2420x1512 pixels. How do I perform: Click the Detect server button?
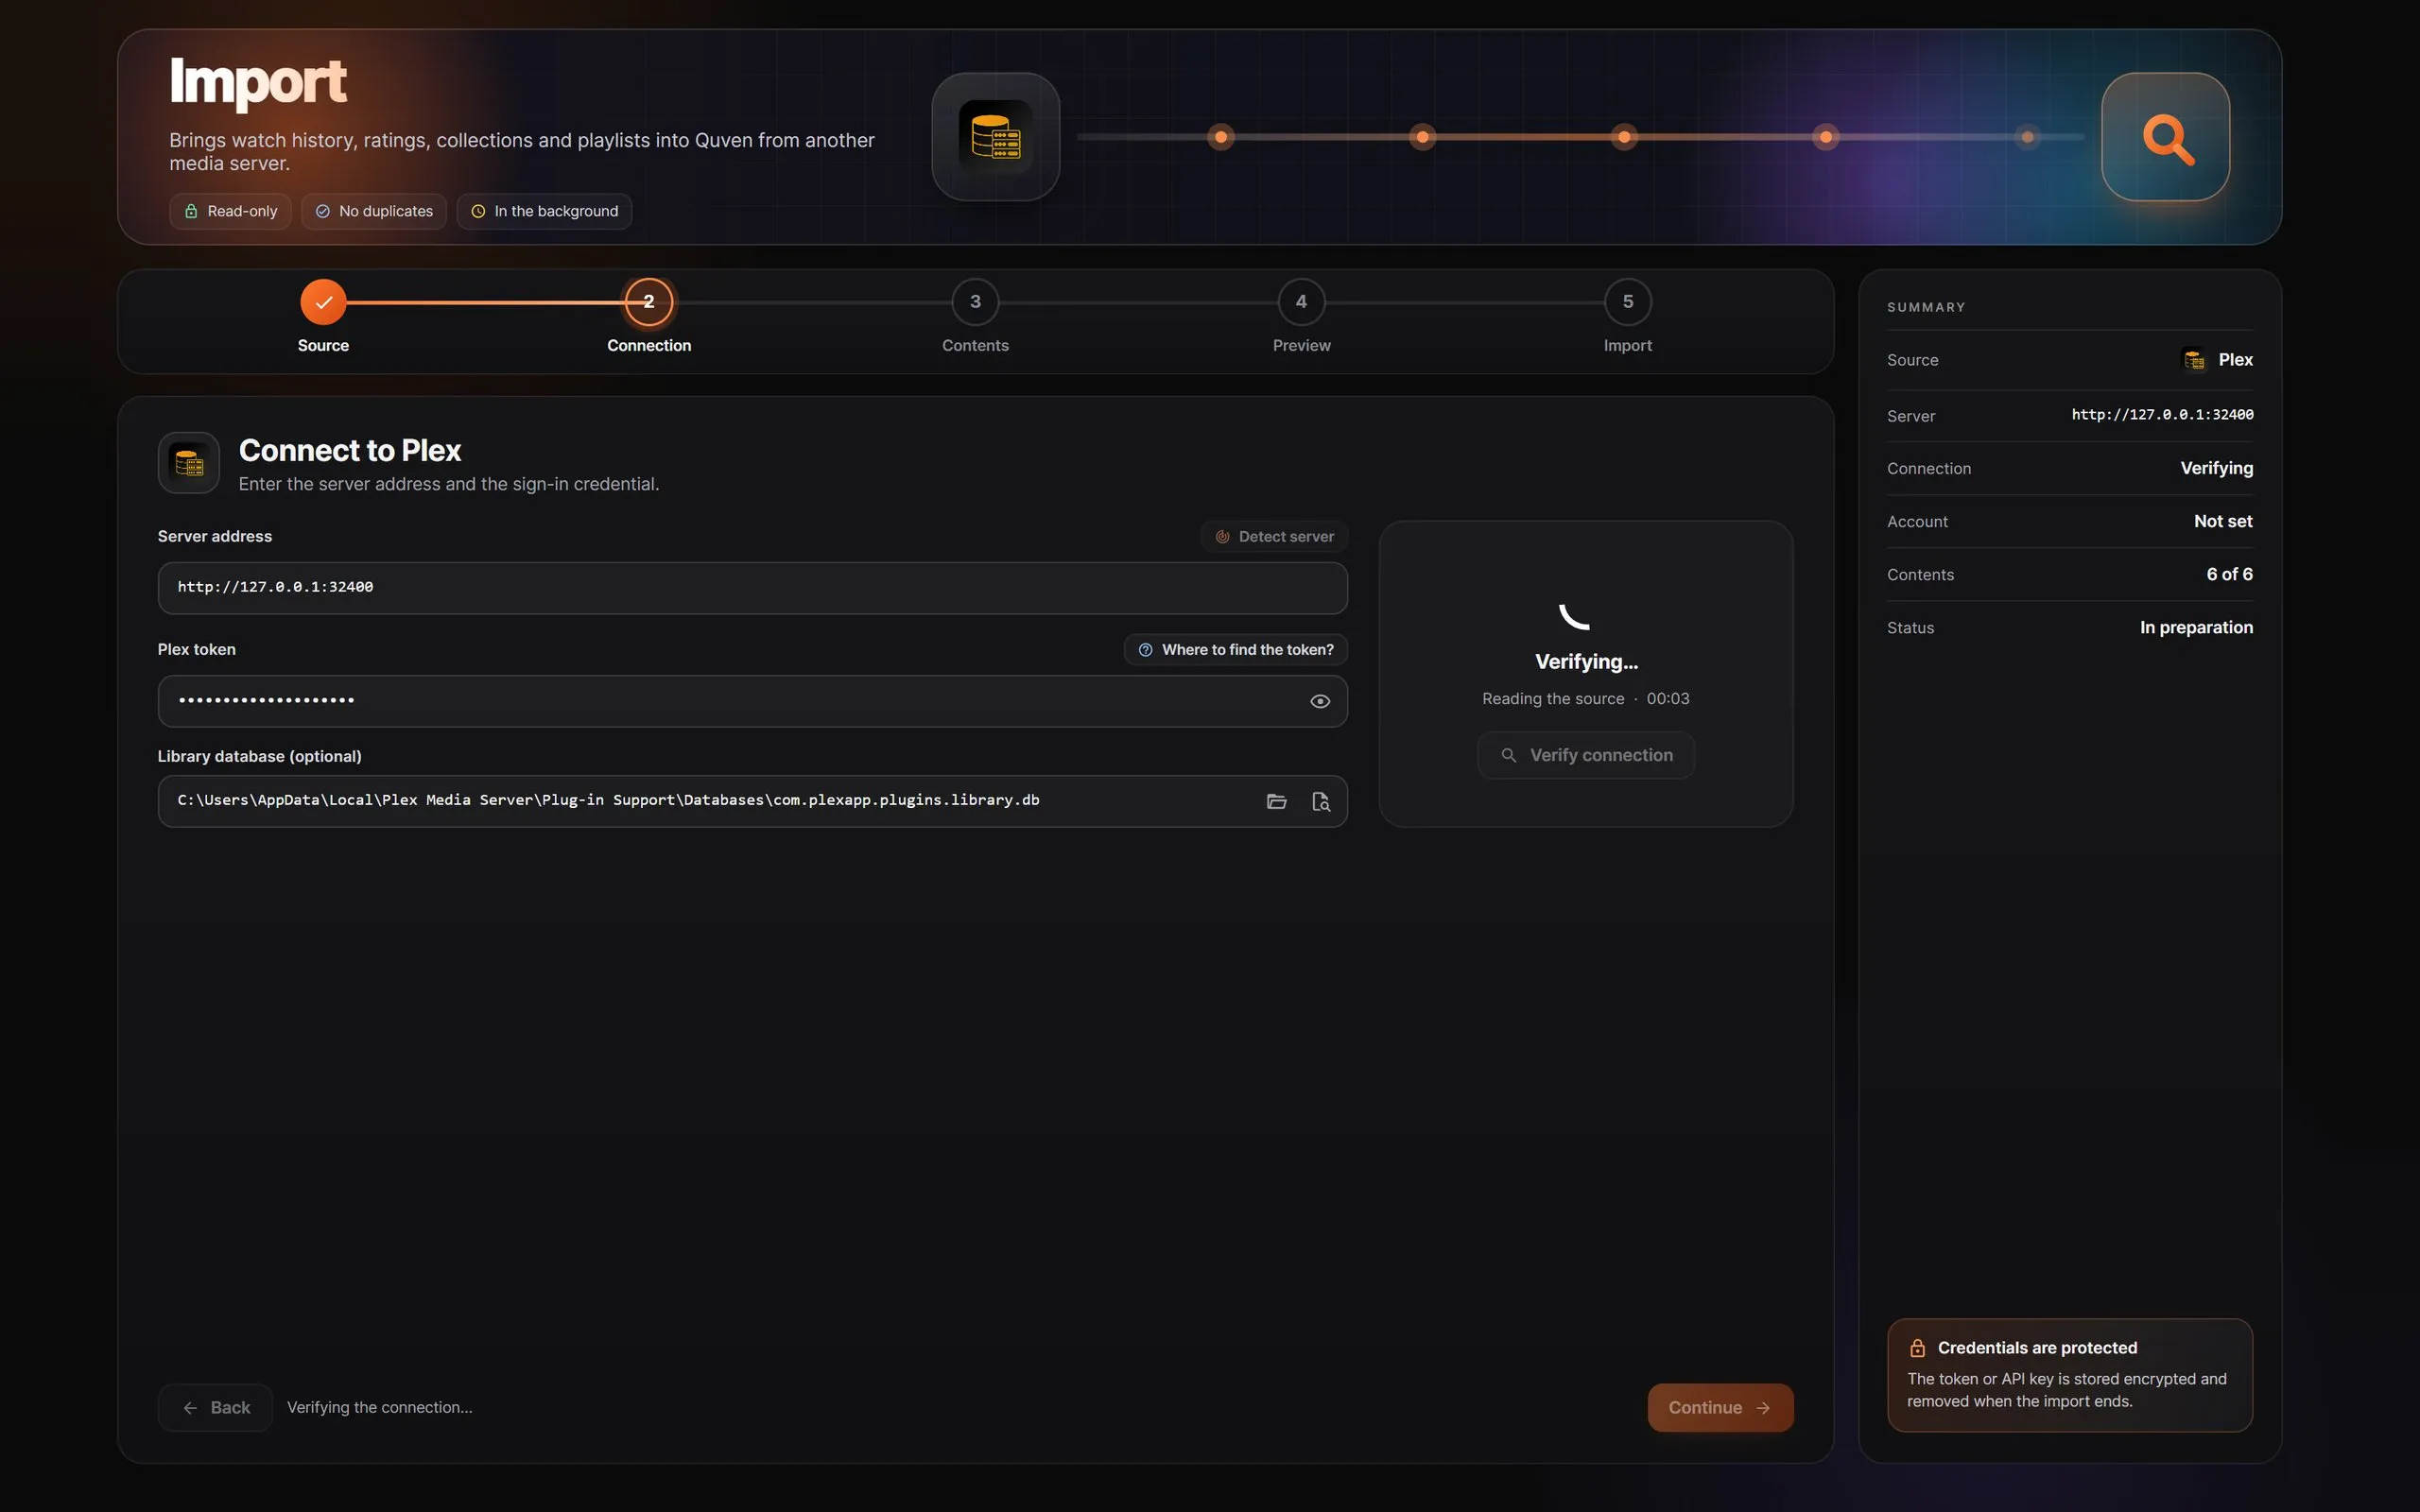pyautogui.click(x=1274, y=537)
